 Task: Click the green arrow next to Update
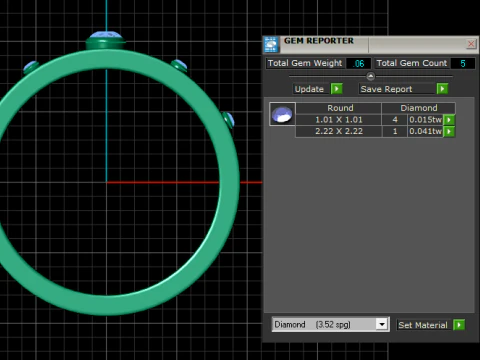(x=337, y=89)
